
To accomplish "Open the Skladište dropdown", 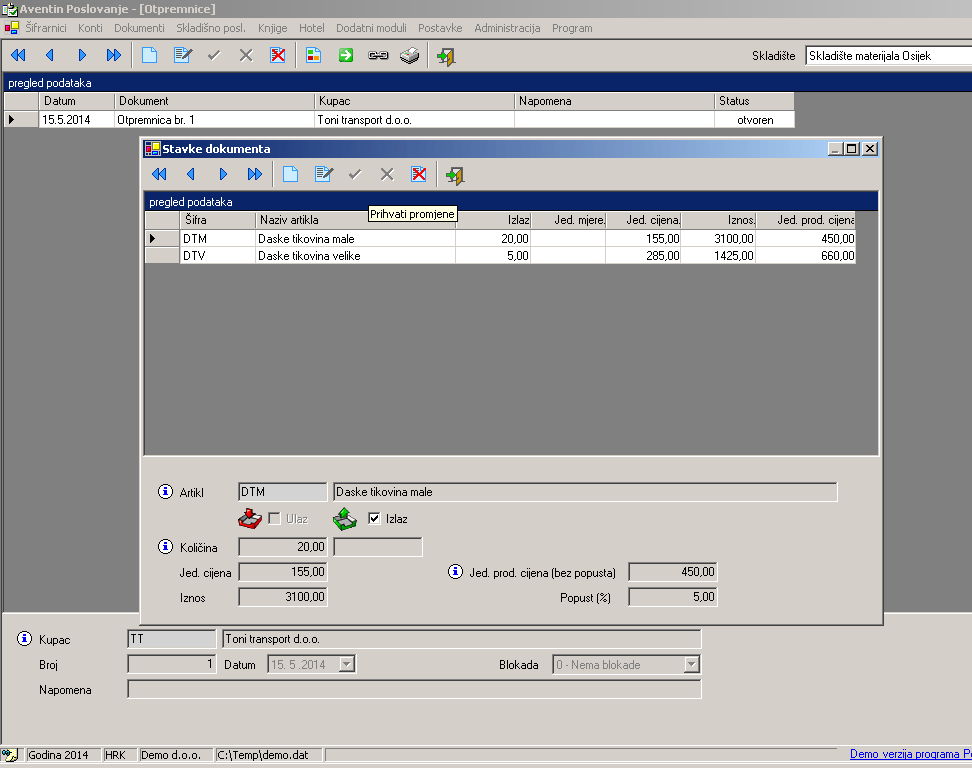I will [887, 56].
